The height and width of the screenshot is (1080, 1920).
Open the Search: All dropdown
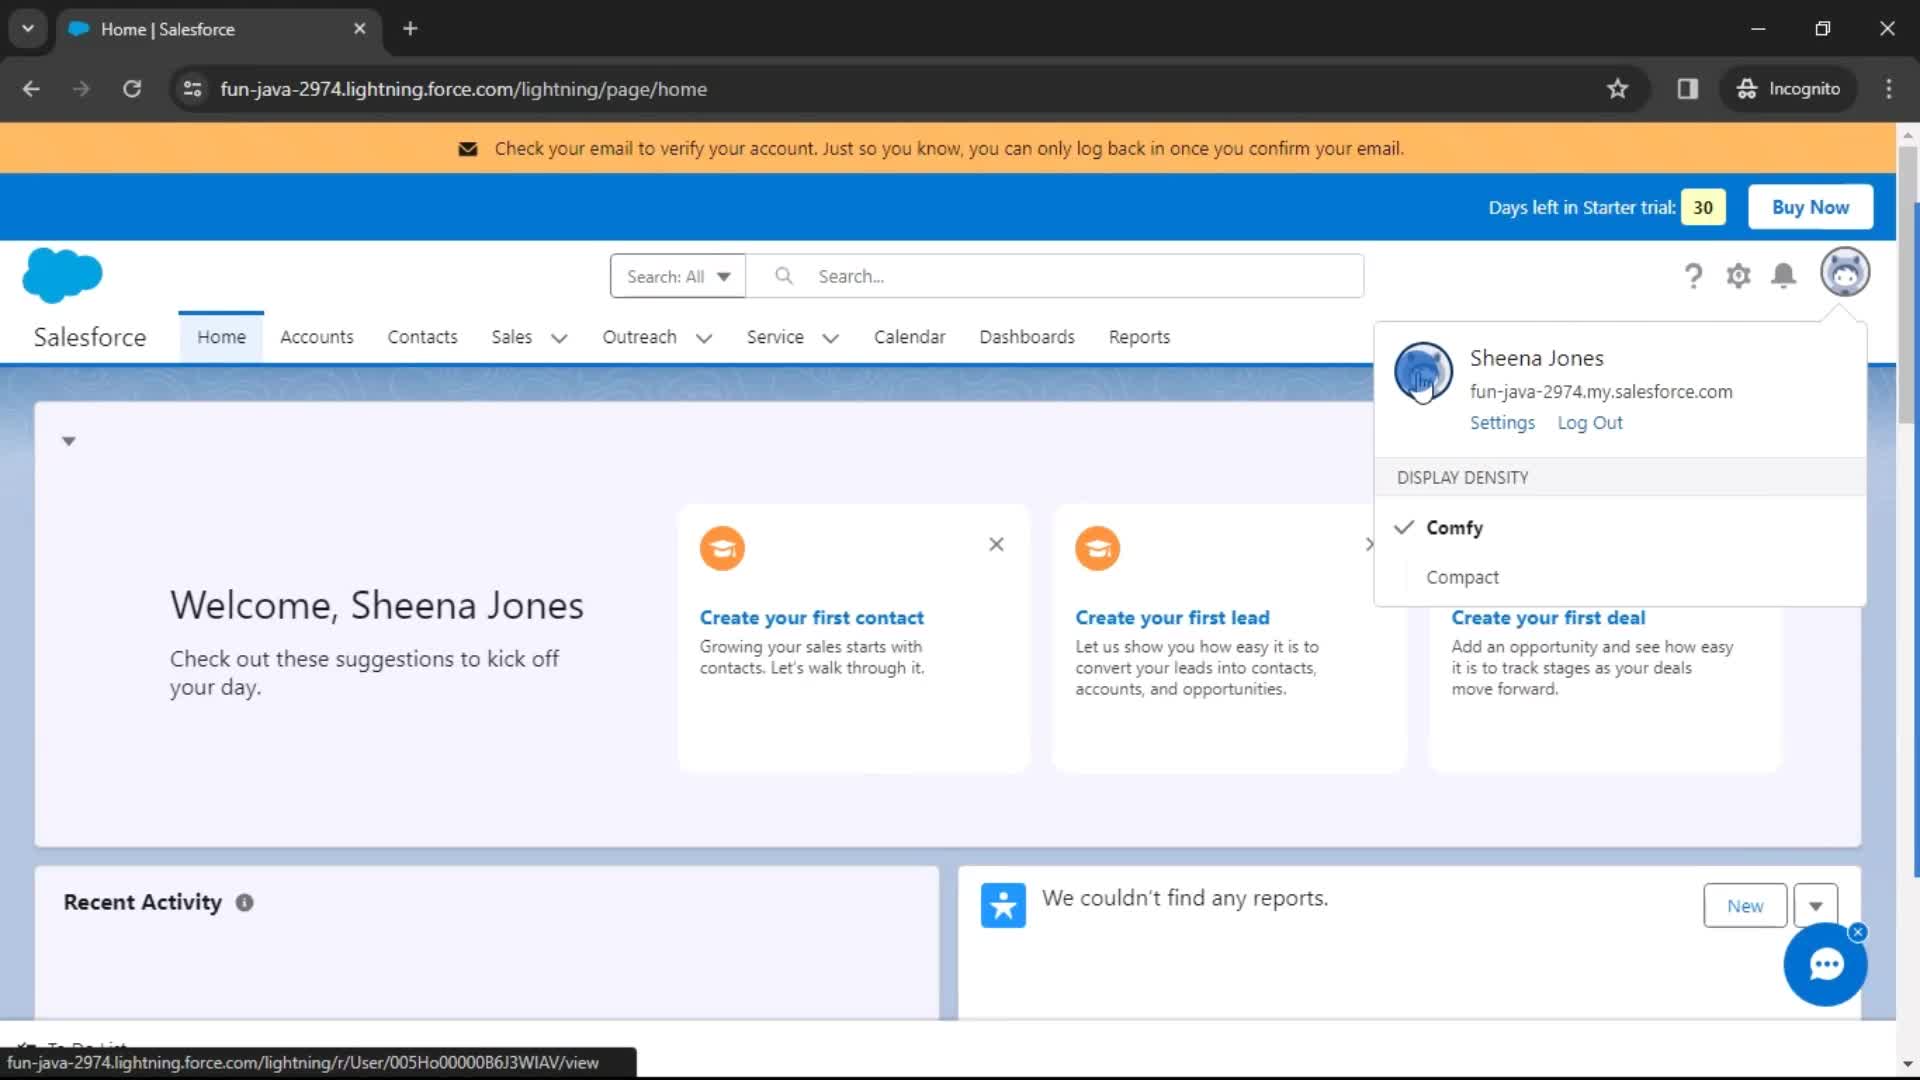678,276
